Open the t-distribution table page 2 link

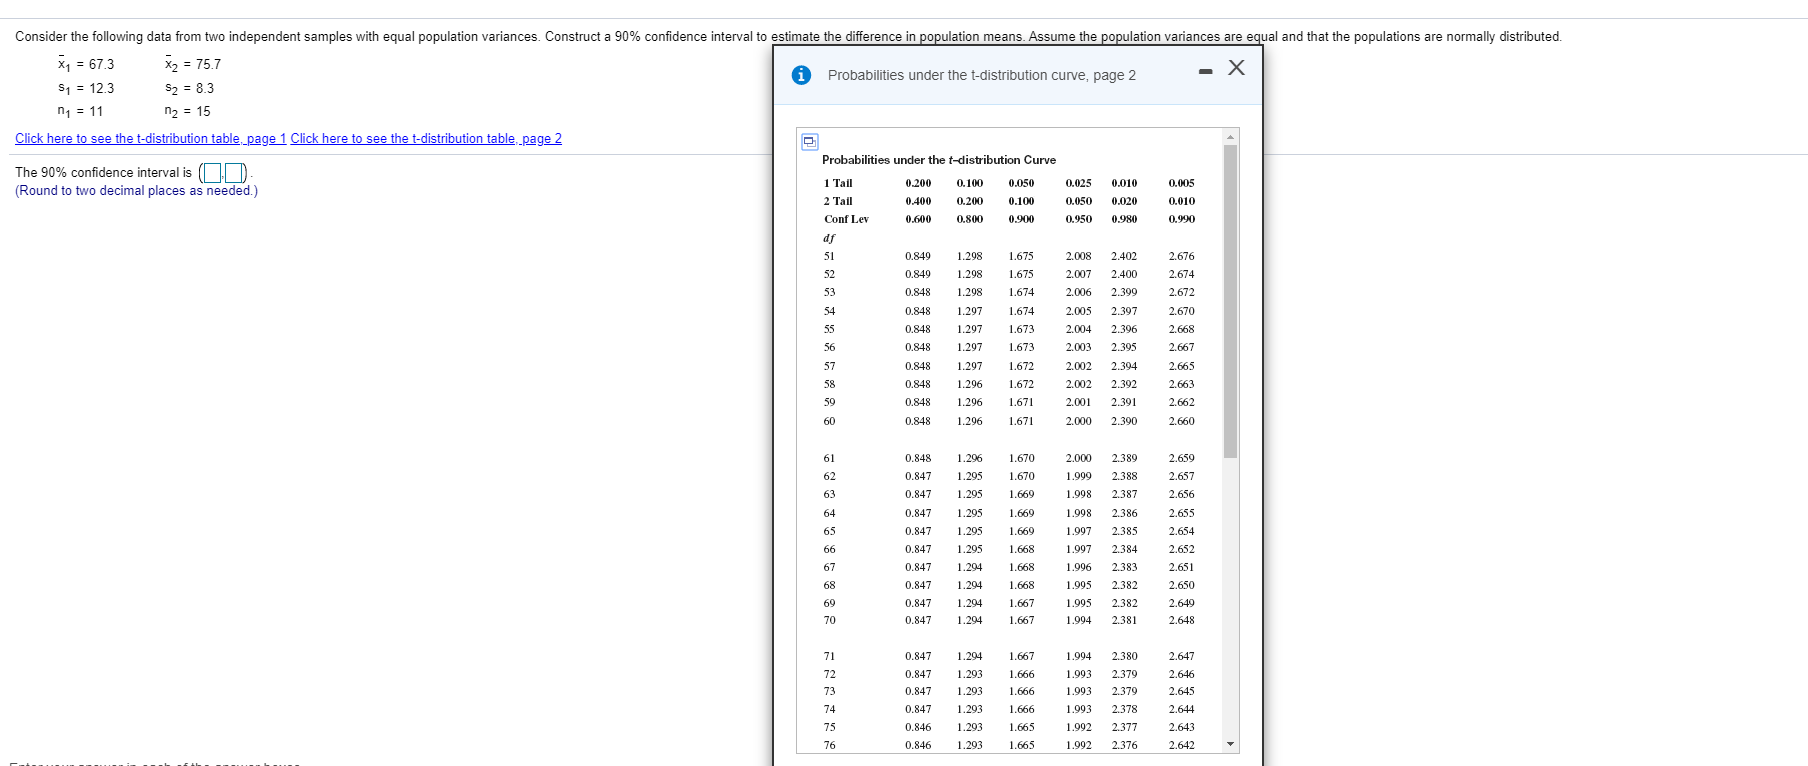[426, 139]
